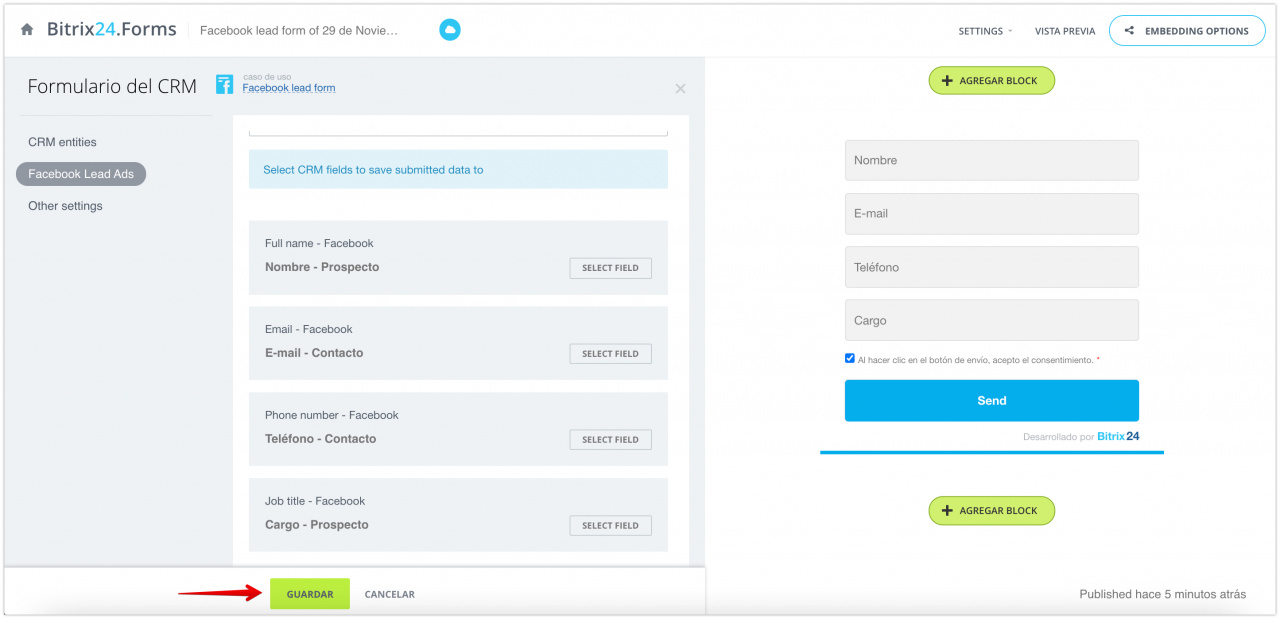
Task: Click Guardar button
Action: pyautogui.click(x=310, y=594)
